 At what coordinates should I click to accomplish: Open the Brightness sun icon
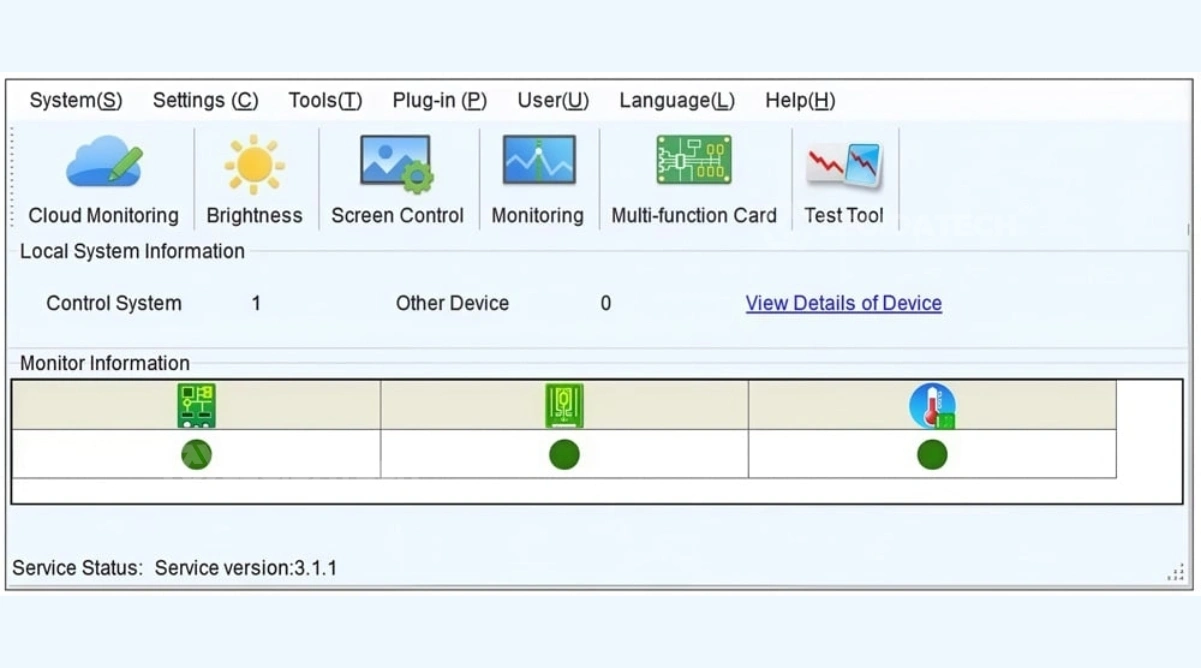(254, 179)
